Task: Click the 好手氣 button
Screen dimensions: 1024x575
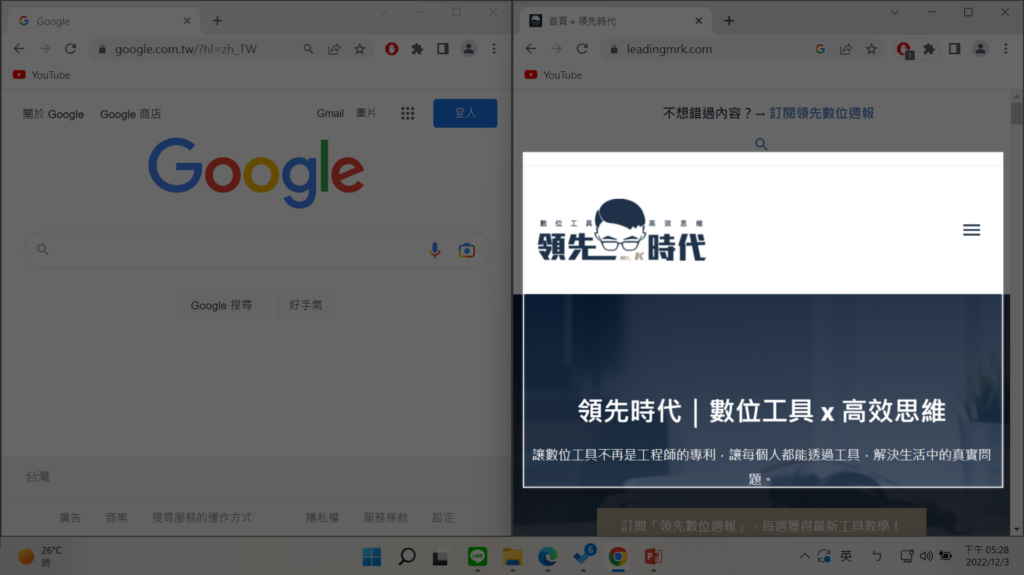Action: (305, 305)
